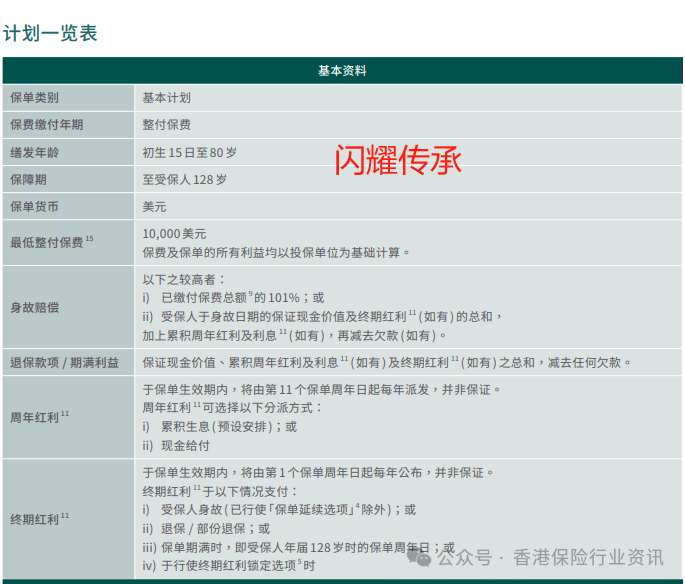Click the 保障期 row label
685x584 pixels.
tap(28, 180)
